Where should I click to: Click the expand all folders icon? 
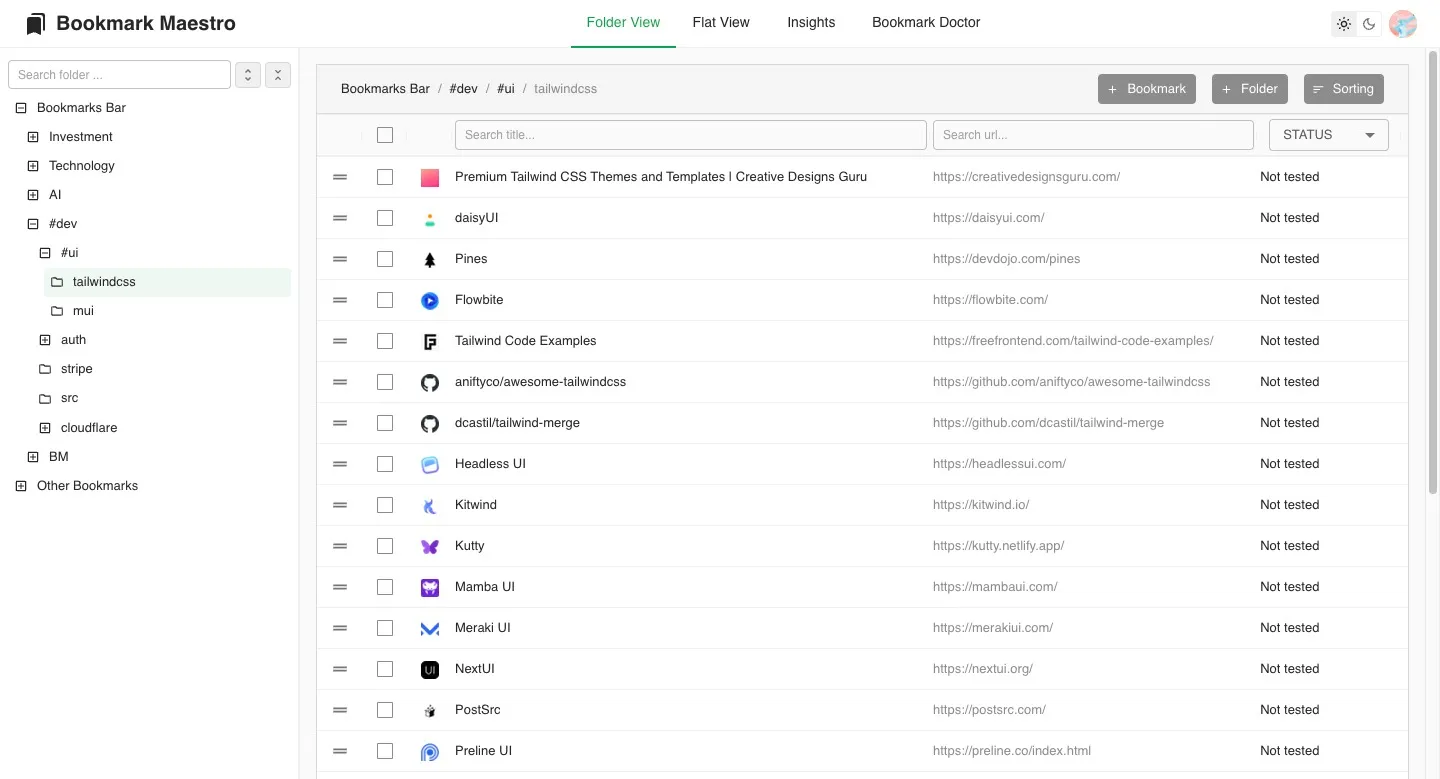tap(248, 75)
